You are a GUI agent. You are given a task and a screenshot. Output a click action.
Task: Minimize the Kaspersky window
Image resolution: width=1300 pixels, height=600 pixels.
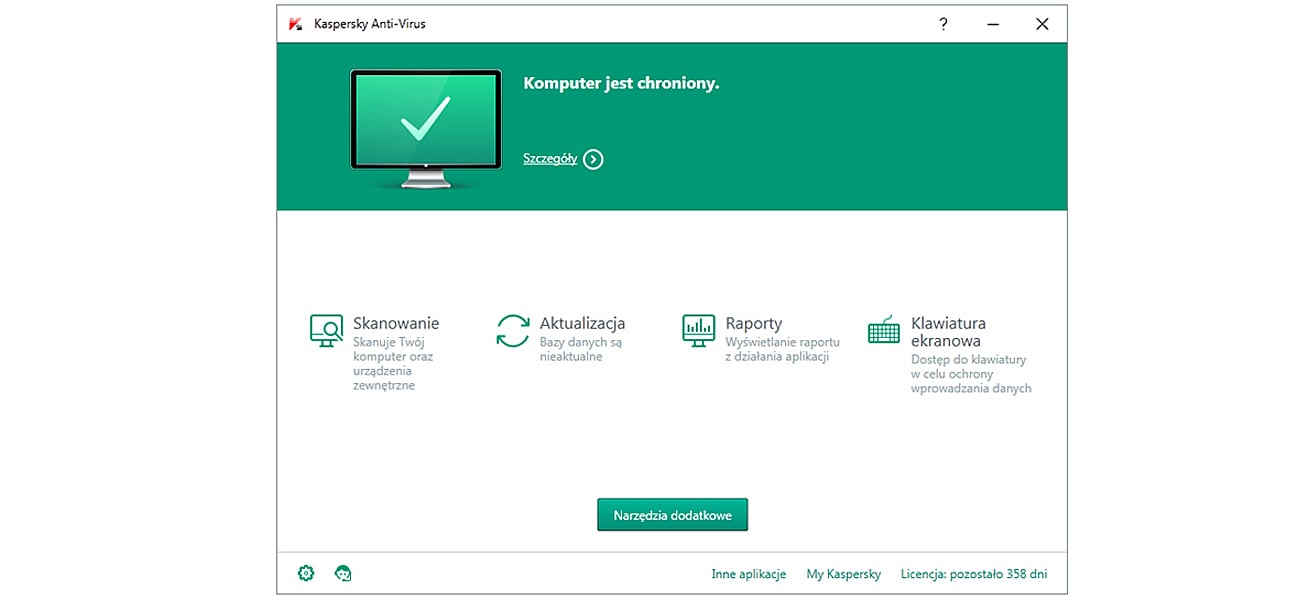coord(993,24)
